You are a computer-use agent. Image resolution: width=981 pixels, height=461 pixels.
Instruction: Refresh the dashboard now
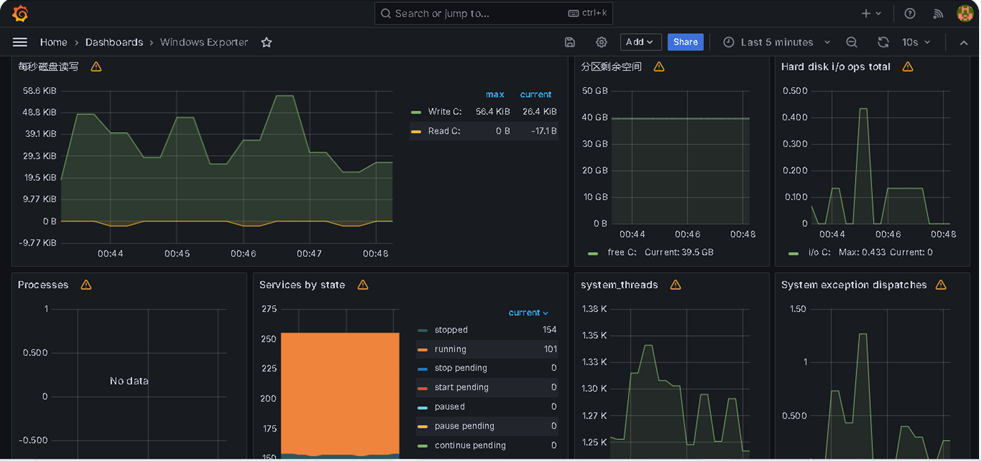pos(883,43)
